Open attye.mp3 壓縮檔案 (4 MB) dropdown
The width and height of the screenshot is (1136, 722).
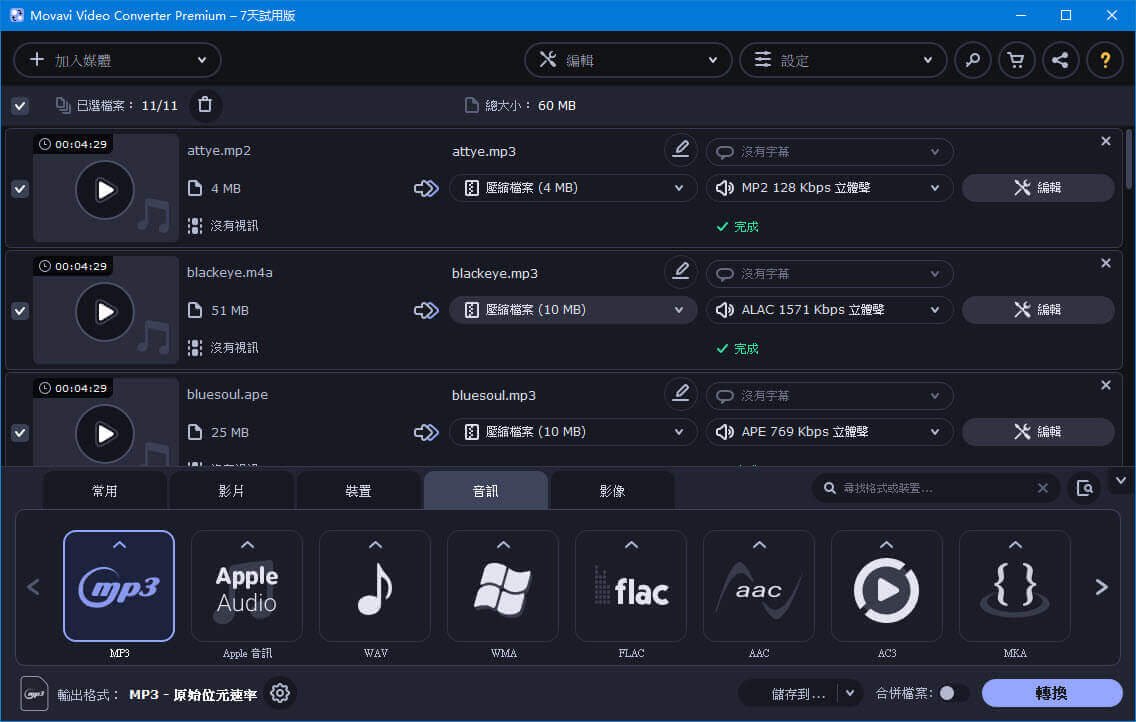pyautogui.click(x=573, y=188)
